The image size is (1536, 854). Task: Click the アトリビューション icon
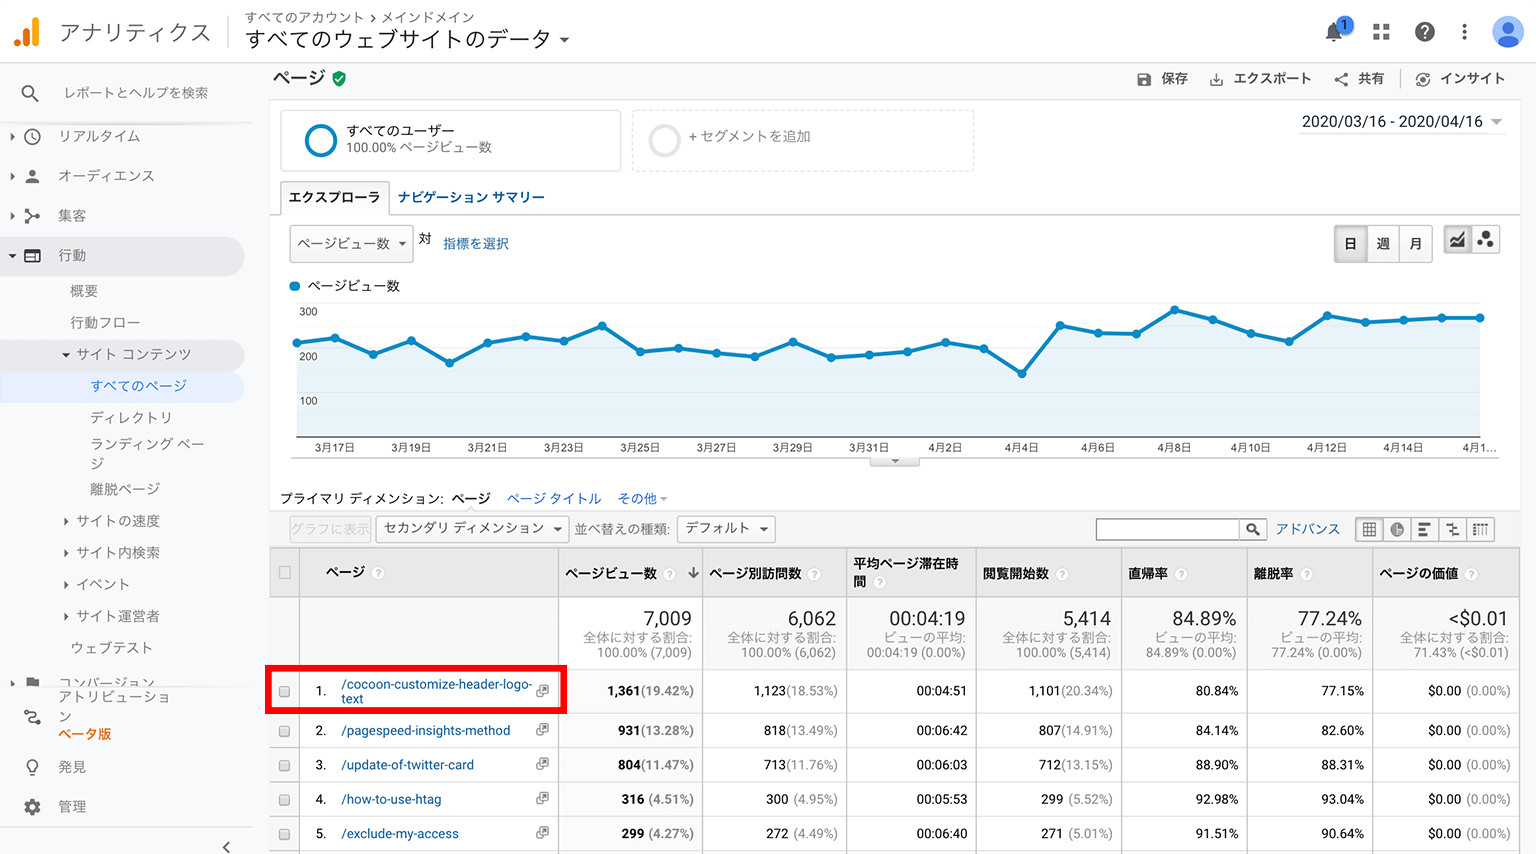coord(33,717)
